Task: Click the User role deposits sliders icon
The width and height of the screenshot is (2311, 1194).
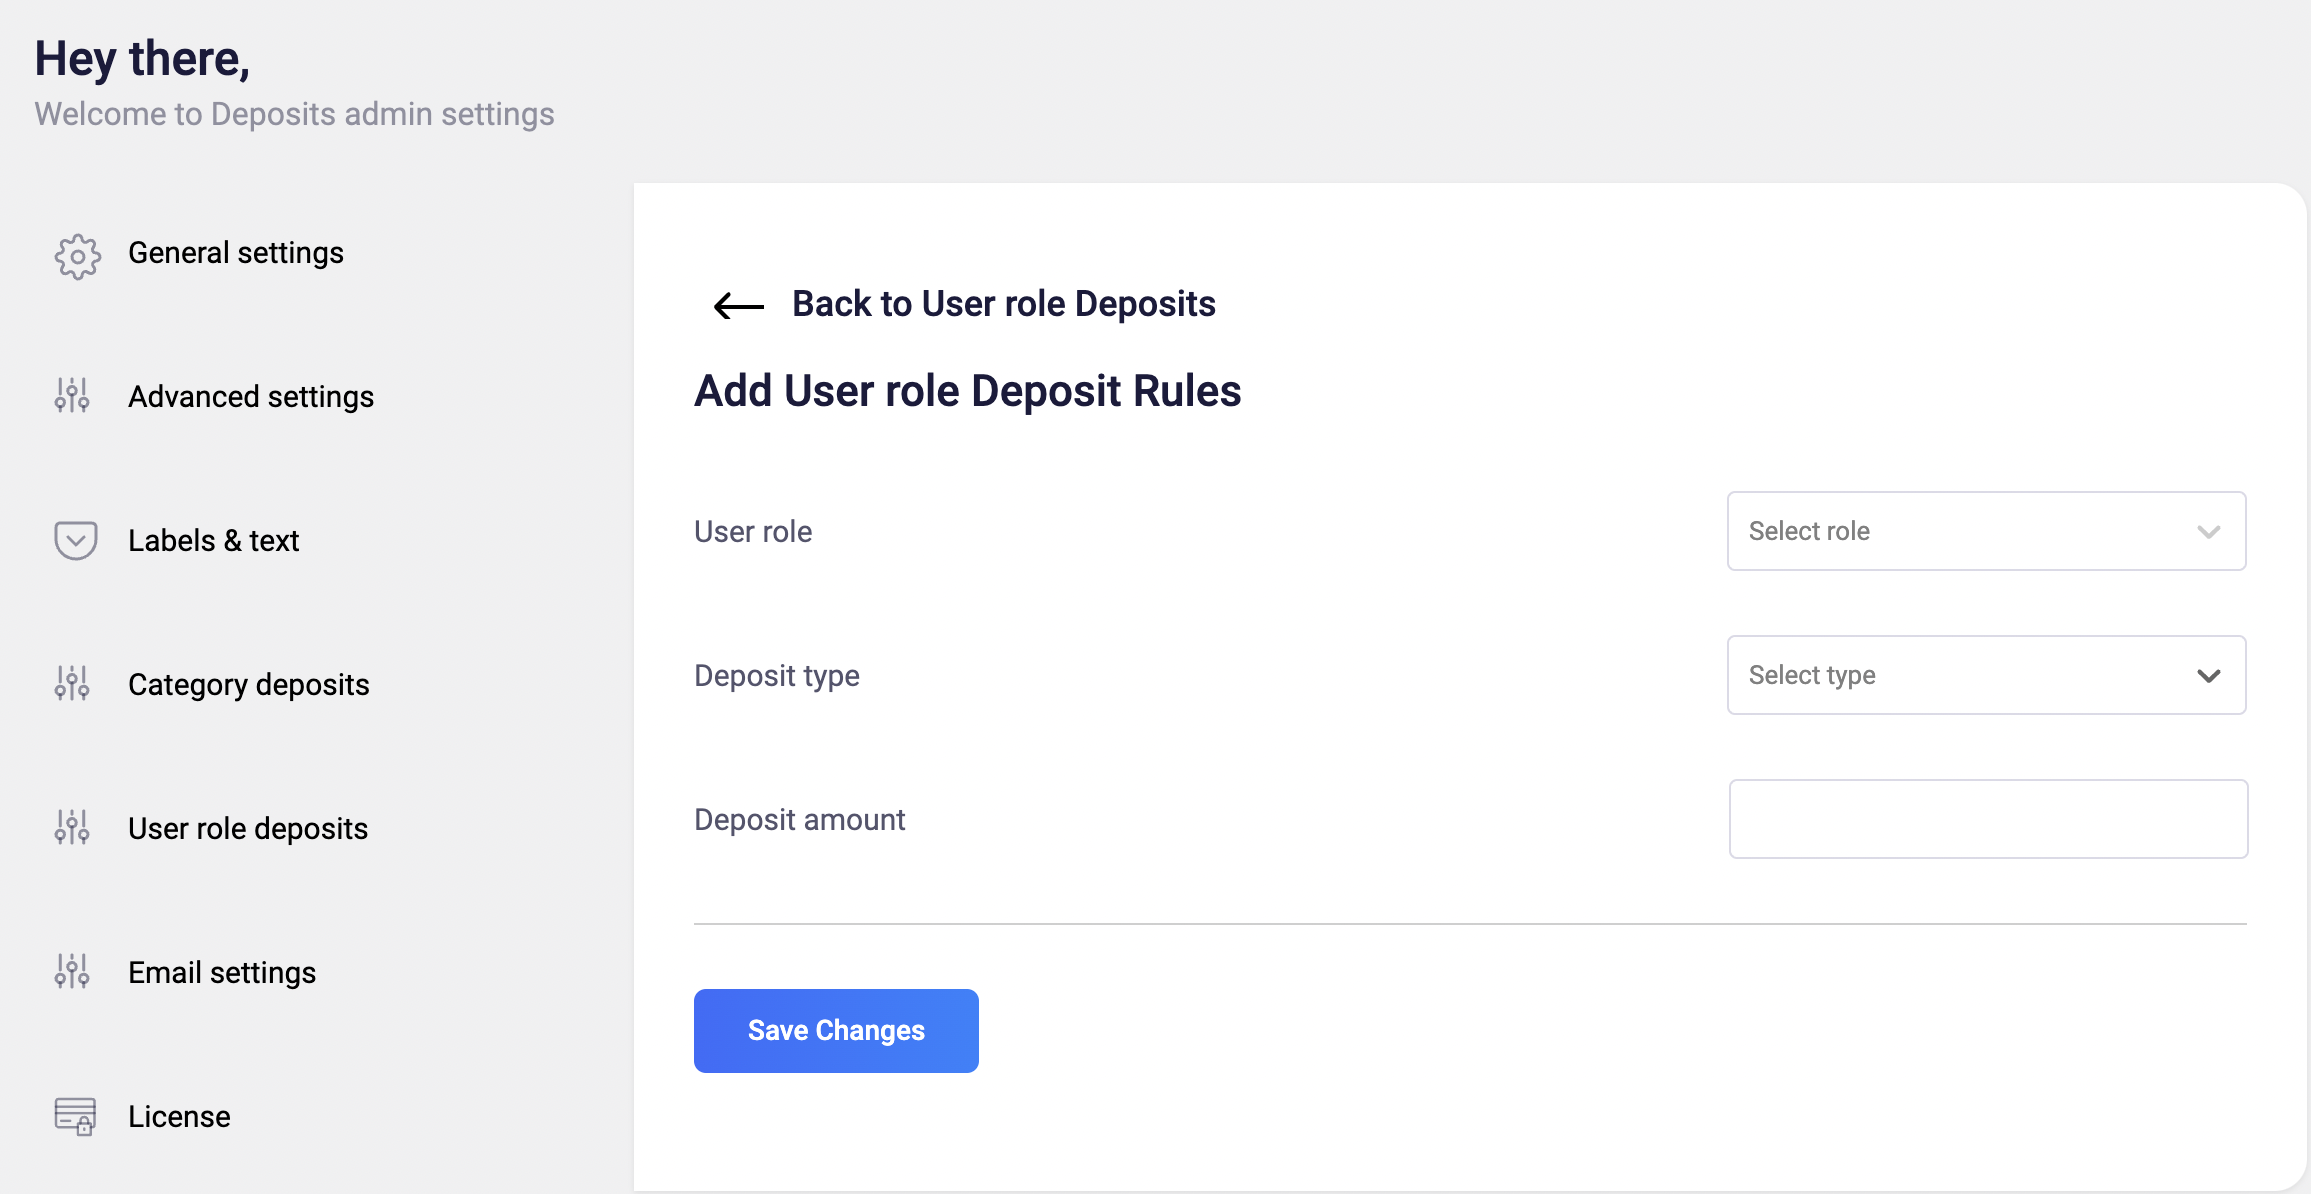Action: [72, 828]
